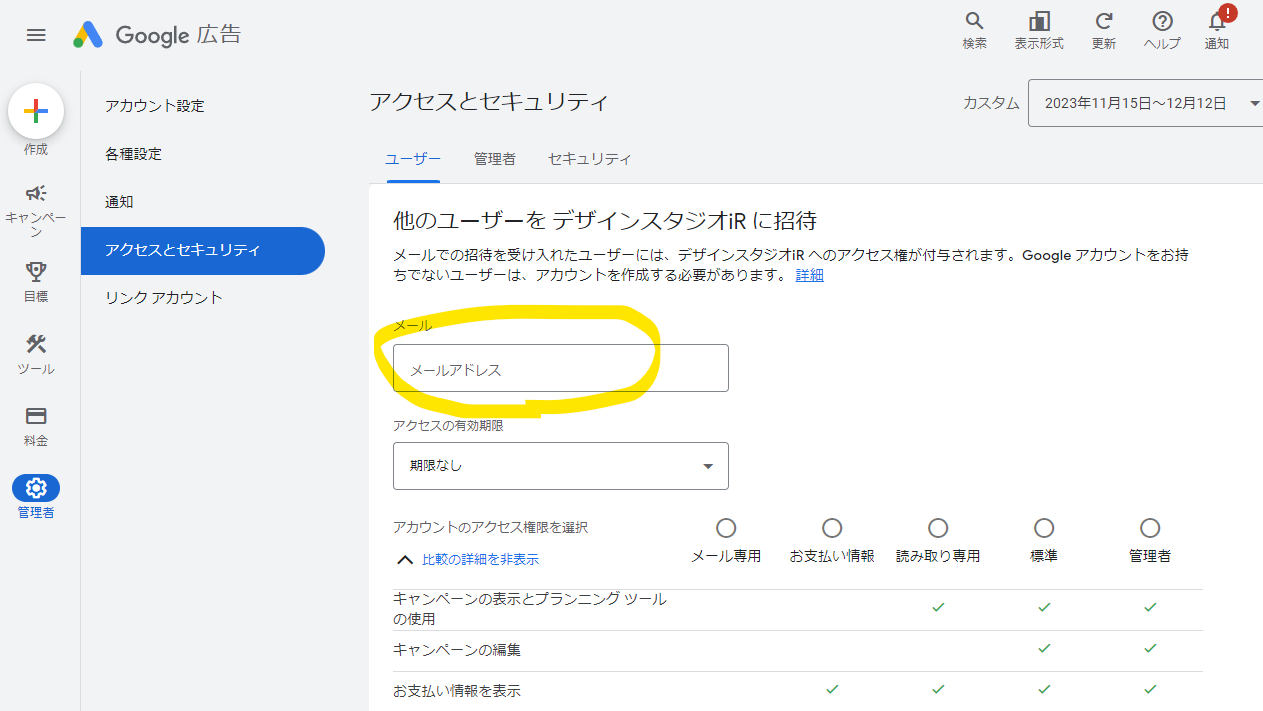Image resolution: width=1263 pixels, height=711 pixels.
Task: Open リンク アカウント in the side menu
Action: click(164, 298)
